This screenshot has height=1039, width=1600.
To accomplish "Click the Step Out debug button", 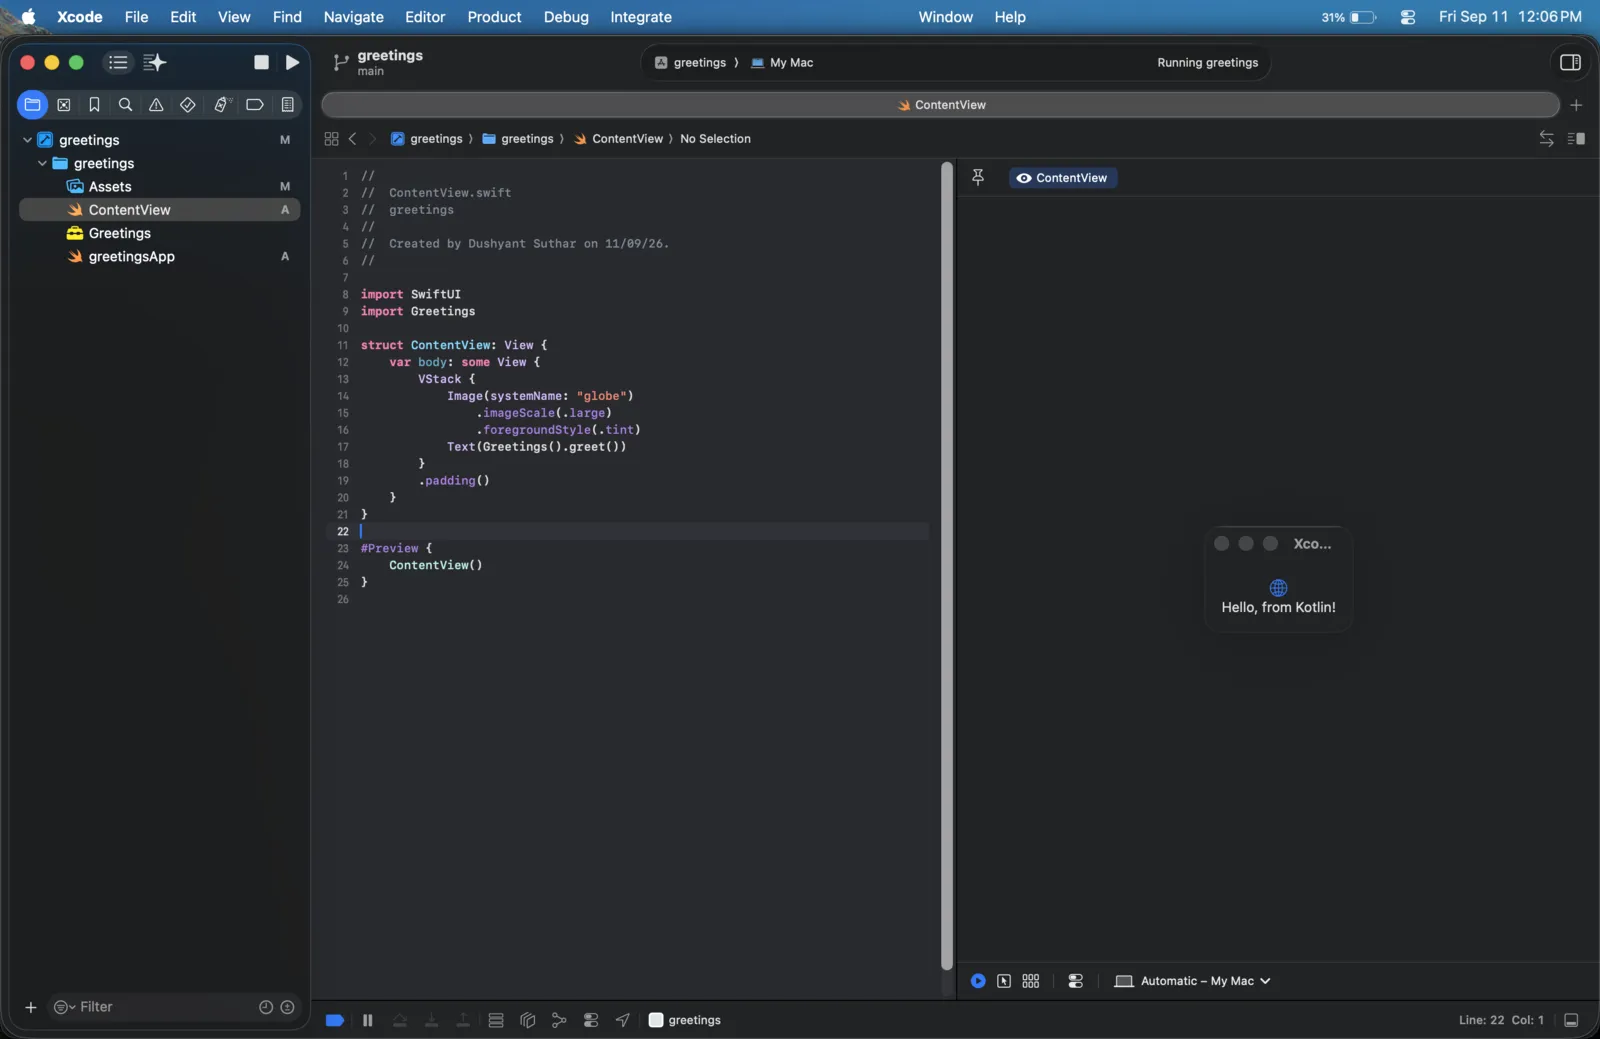I will click(464, 1020).
